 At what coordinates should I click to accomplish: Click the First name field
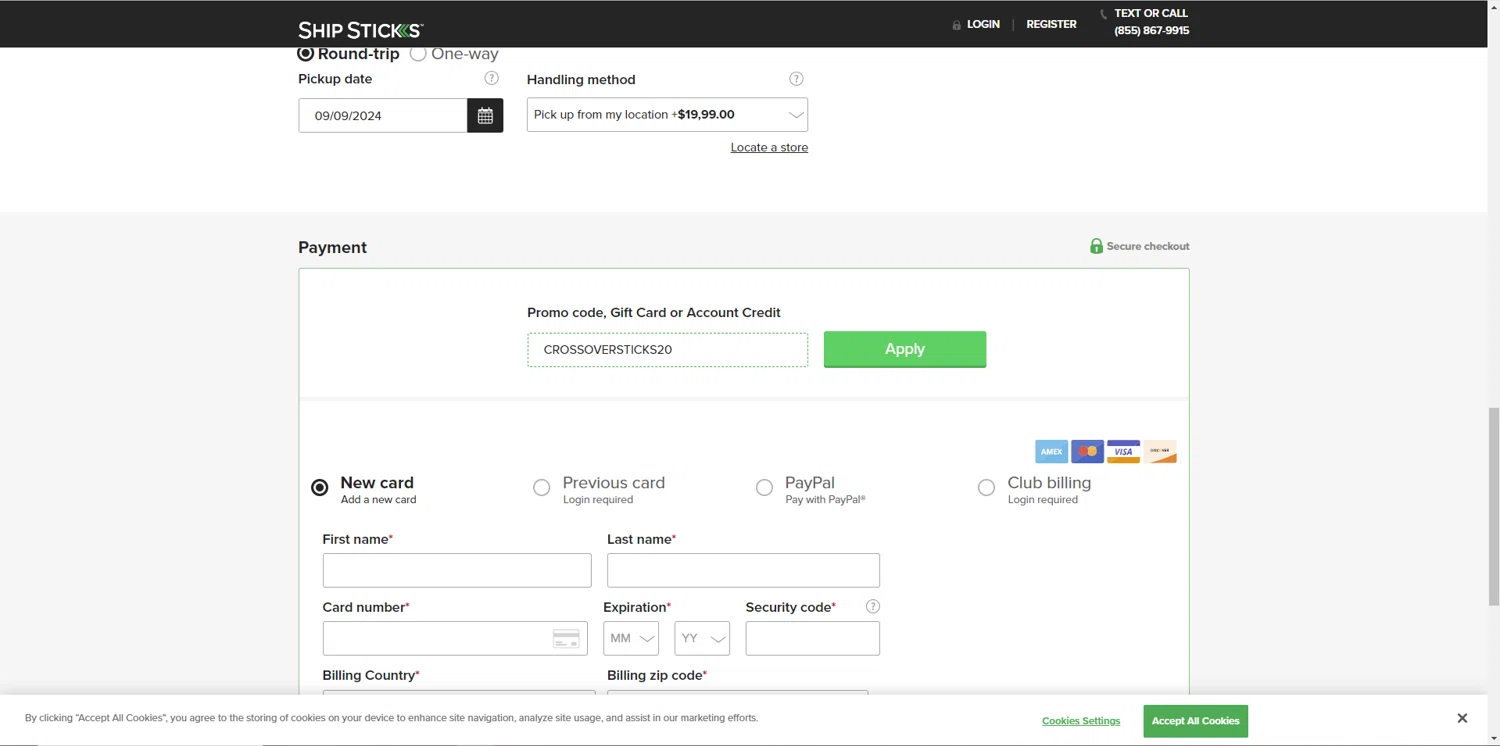457,571
